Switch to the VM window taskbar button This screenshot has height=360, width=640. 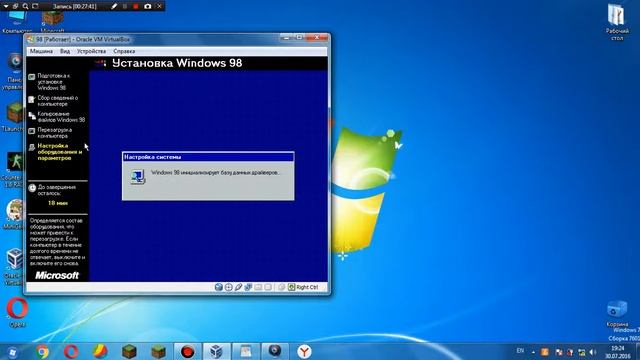246,352
